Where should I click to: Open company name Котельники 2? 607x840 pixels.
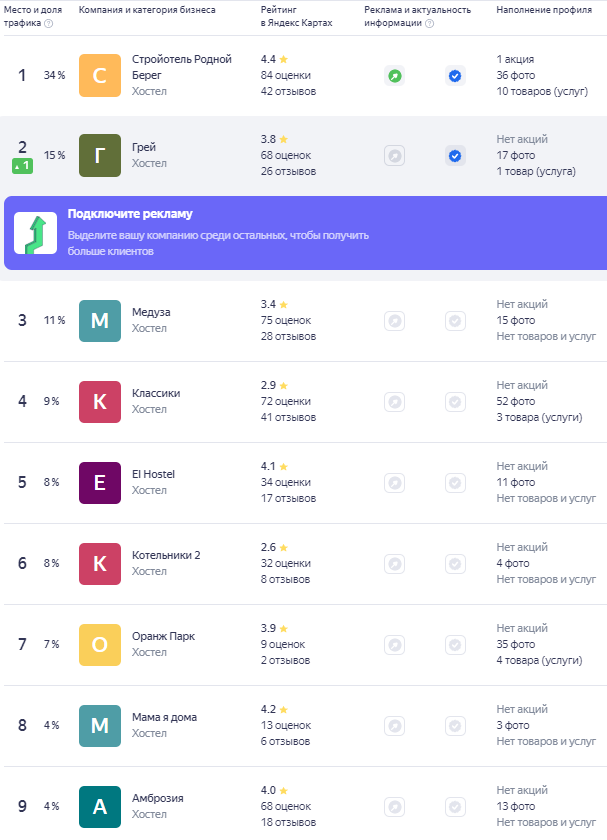click(166, 555)
